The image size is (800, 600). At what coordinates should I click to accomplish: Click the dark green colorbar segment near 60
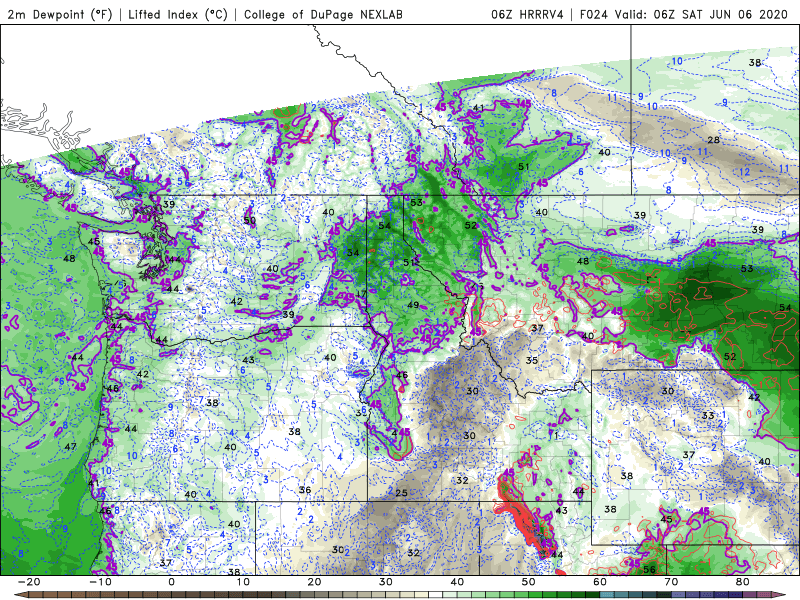[x=593, y=595]
